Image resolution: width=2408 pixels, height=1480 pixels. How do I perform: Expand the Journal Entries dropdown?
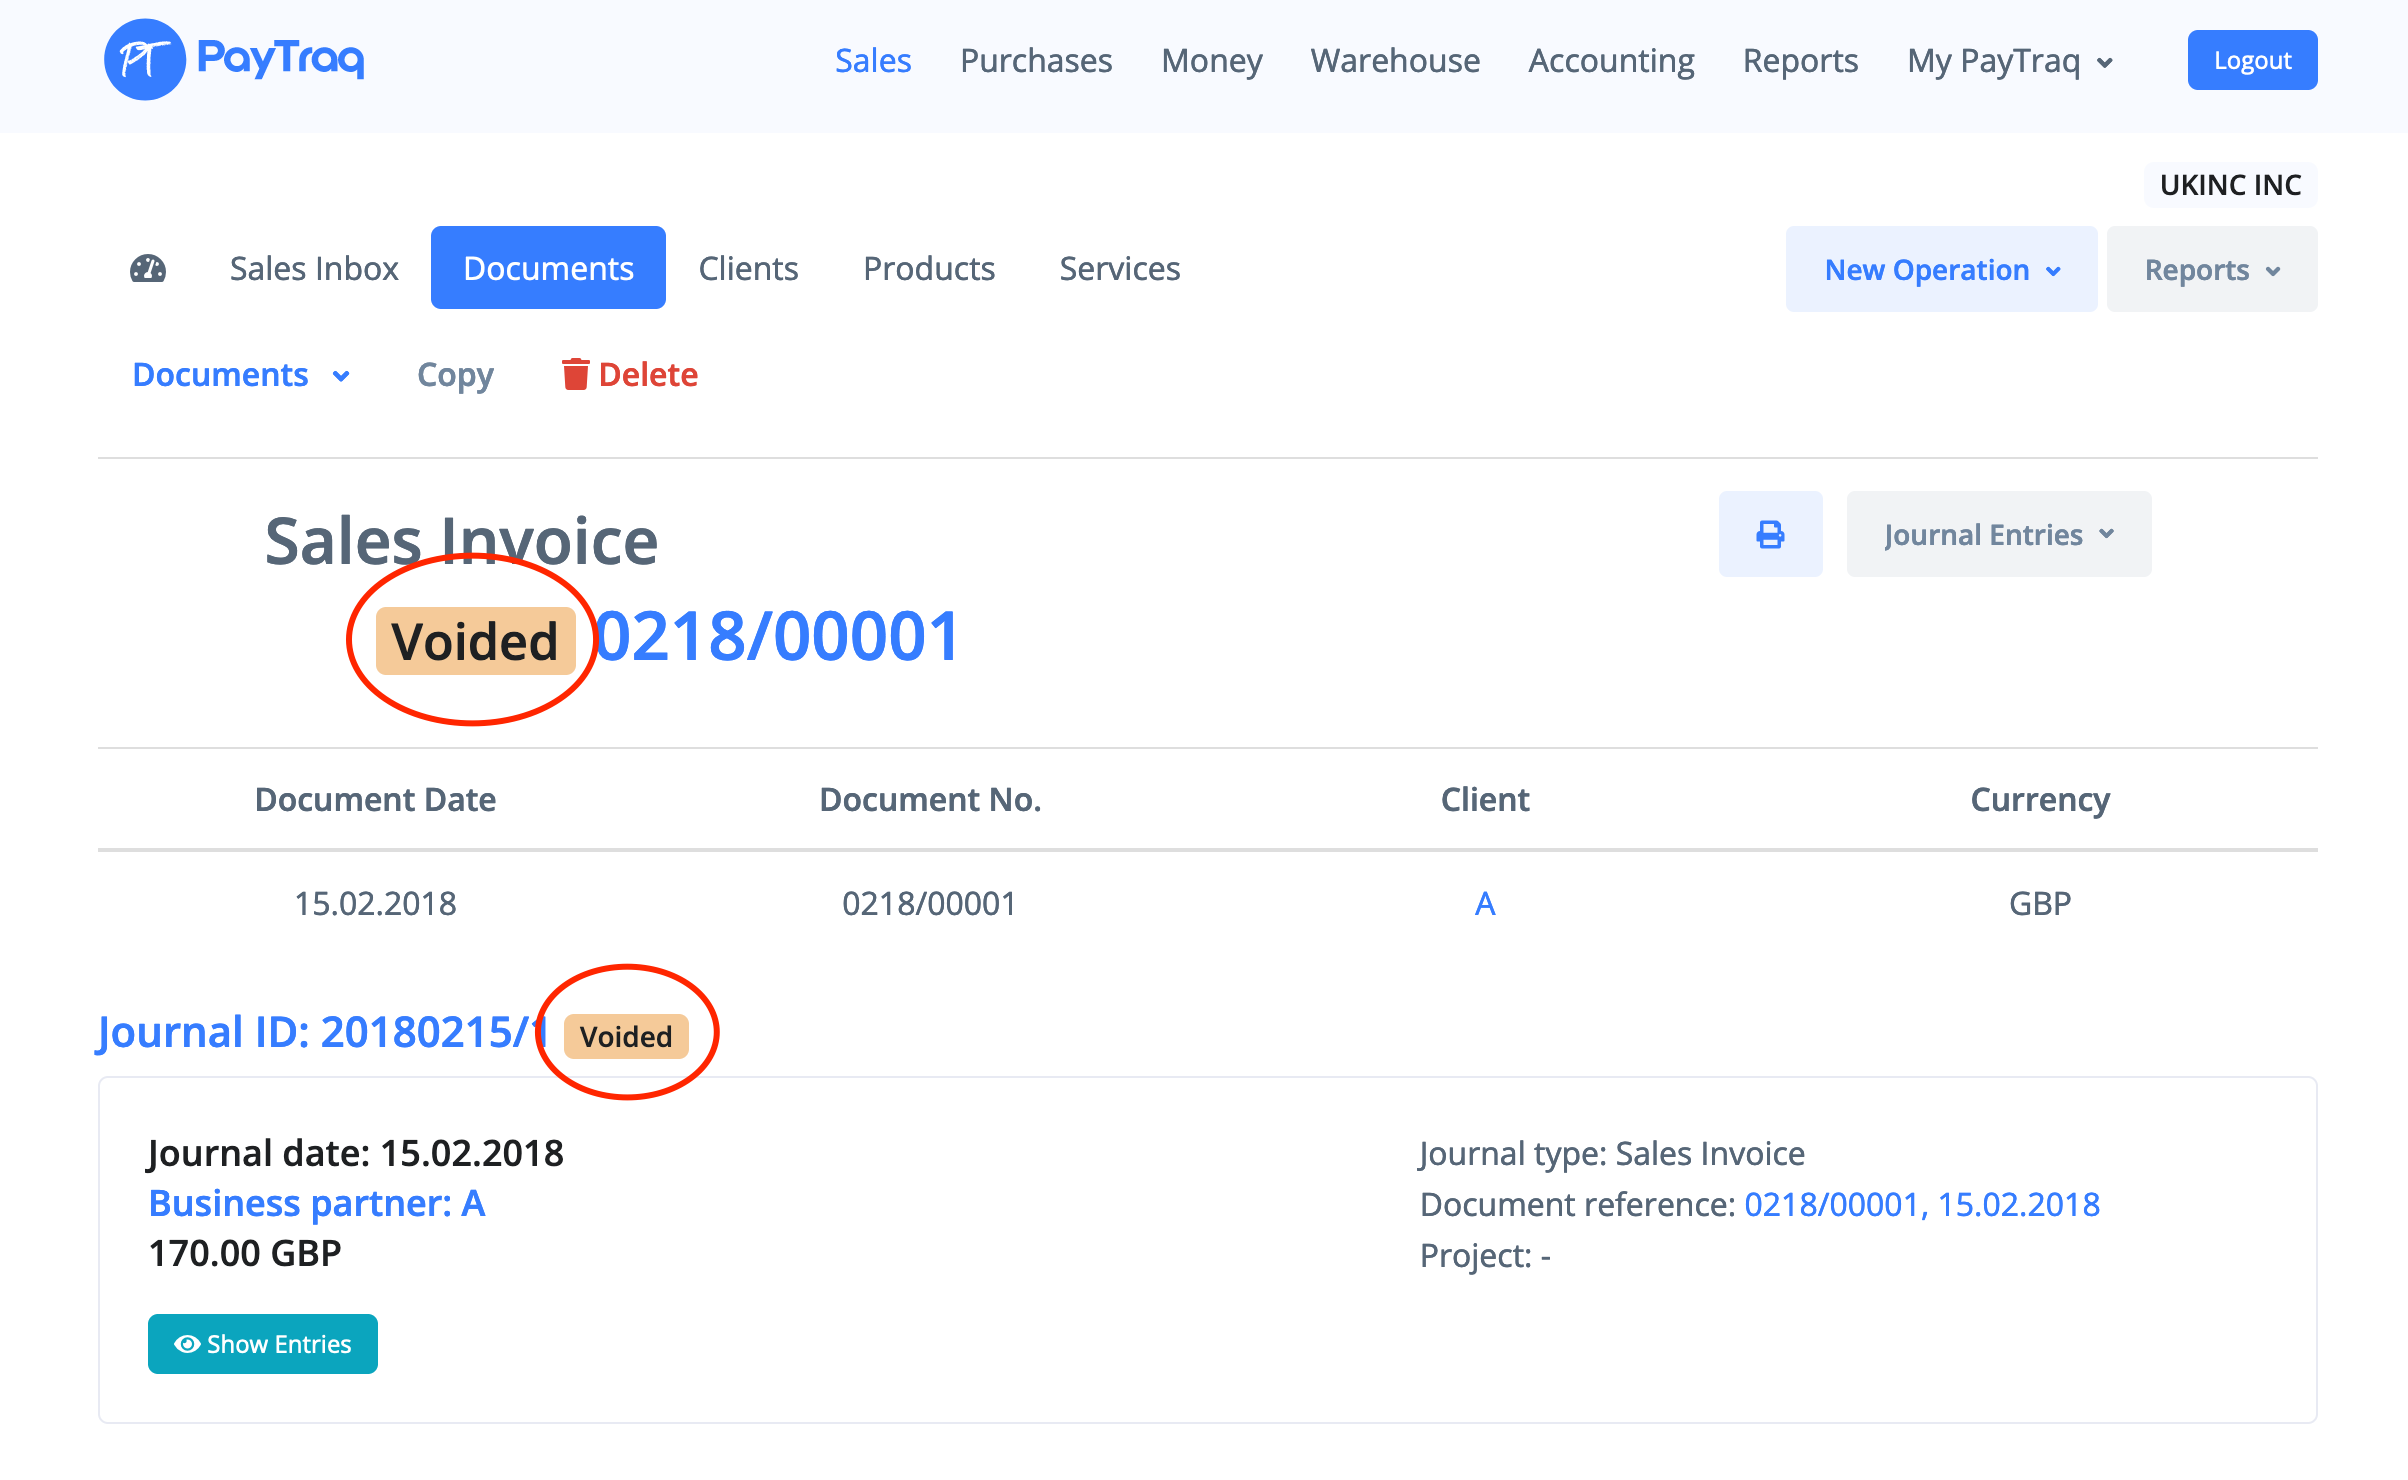[x=1998, y=534]
